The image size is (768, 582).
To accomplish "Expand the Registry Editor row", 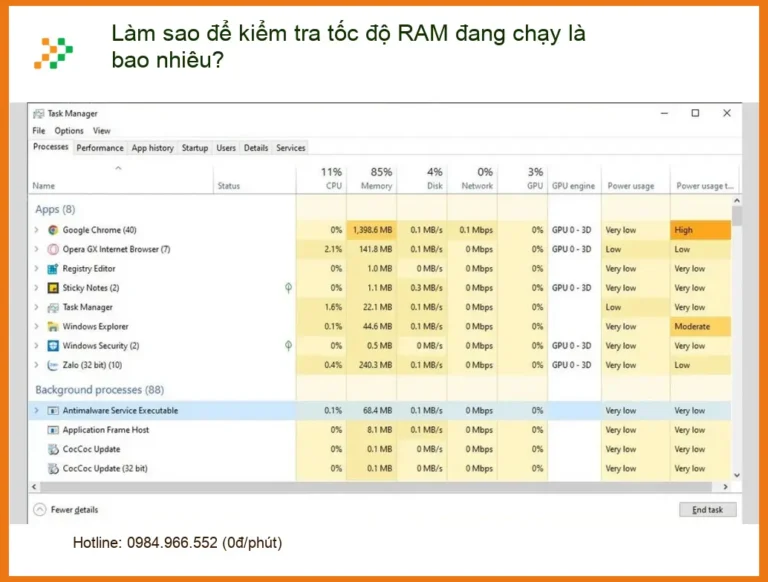I will (x=36, y=268).
